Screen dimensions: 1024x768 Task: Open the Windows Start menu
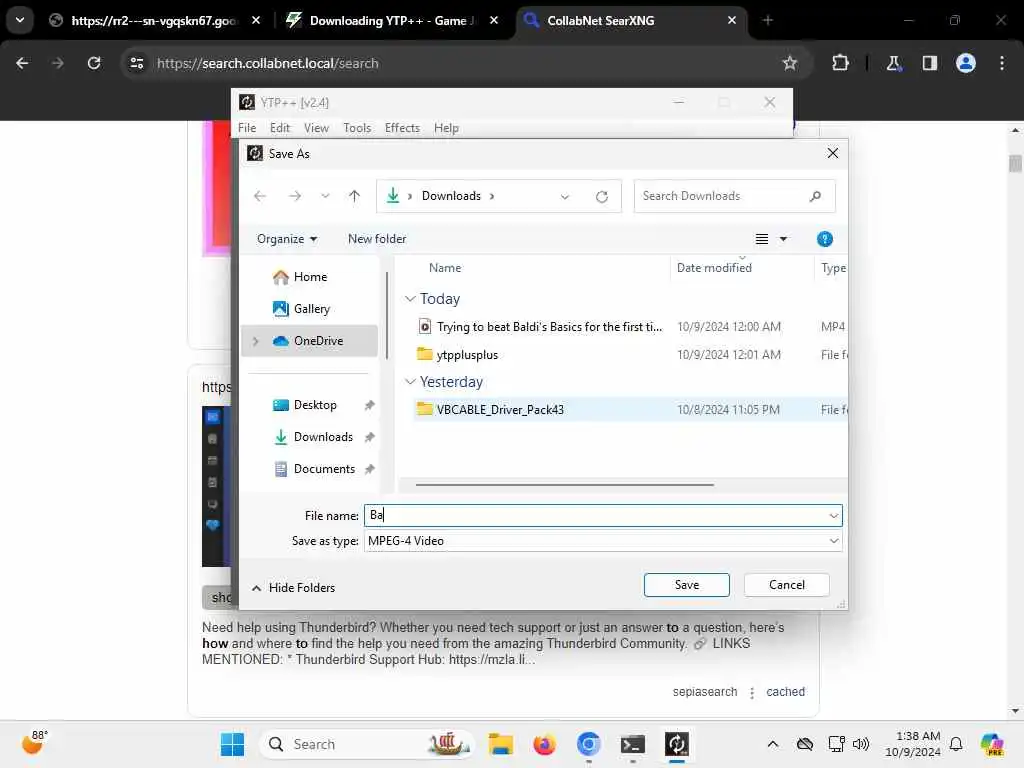click(x=232, y=744)
